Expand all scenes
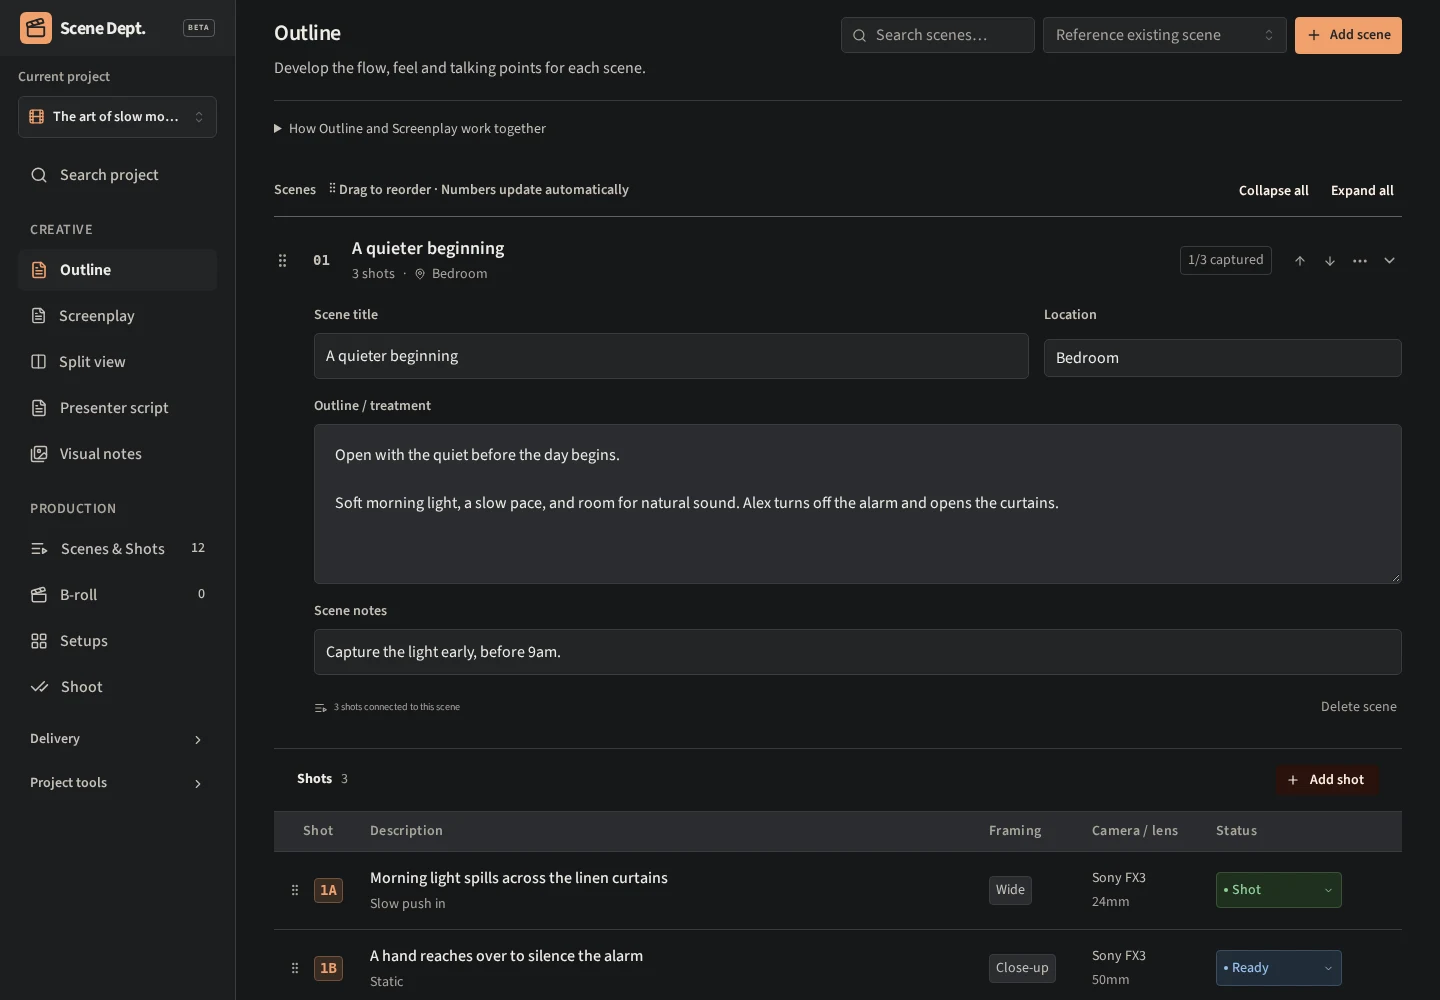 point(1362,191)
